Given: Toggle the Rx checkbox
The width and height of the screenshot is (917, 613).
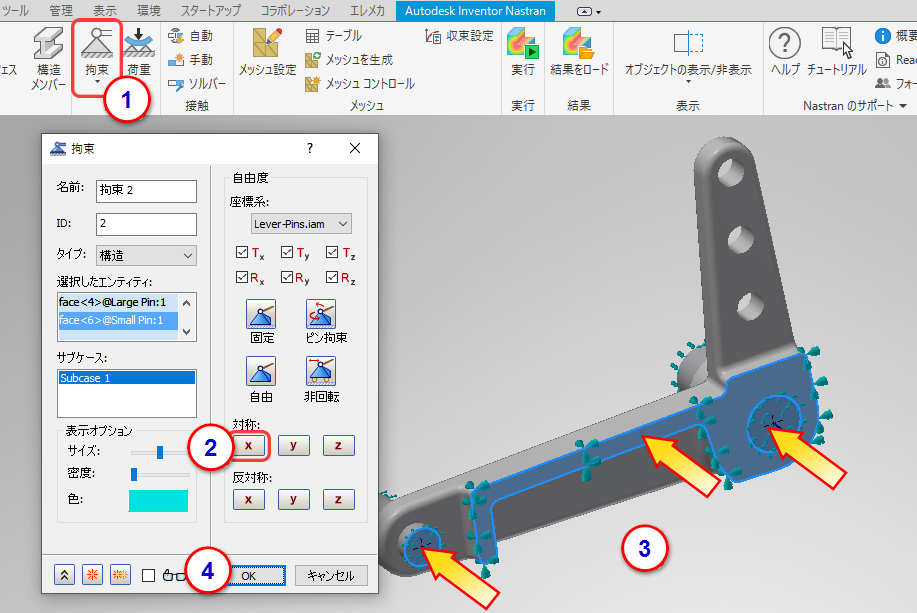Looking at the screenshot, I should [242, 277].
